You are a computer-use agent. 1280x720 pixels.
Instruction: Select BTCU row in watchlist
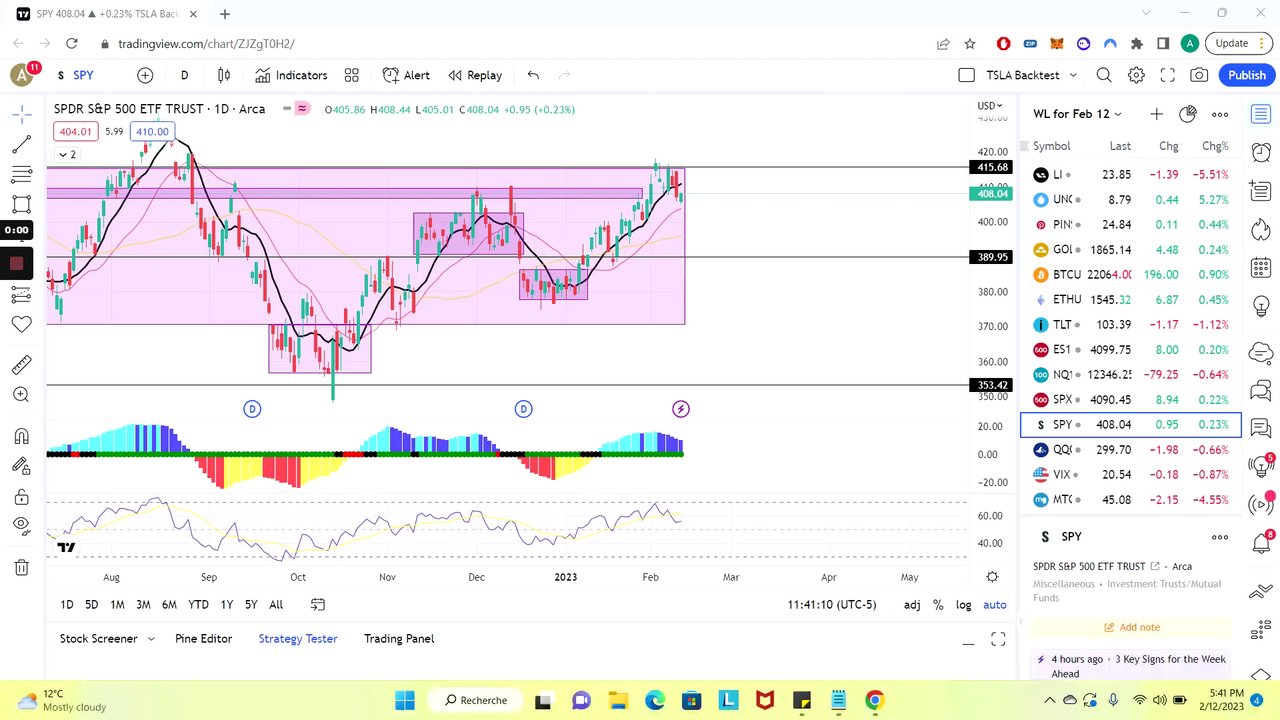[1131, 274]
